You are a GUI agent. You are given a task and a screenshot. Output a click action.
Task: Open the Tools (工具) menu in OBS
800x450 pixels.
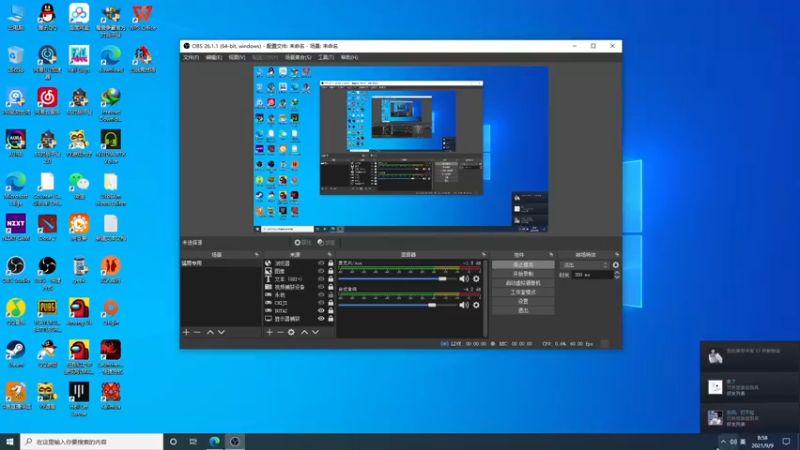[x=326, y=58]
